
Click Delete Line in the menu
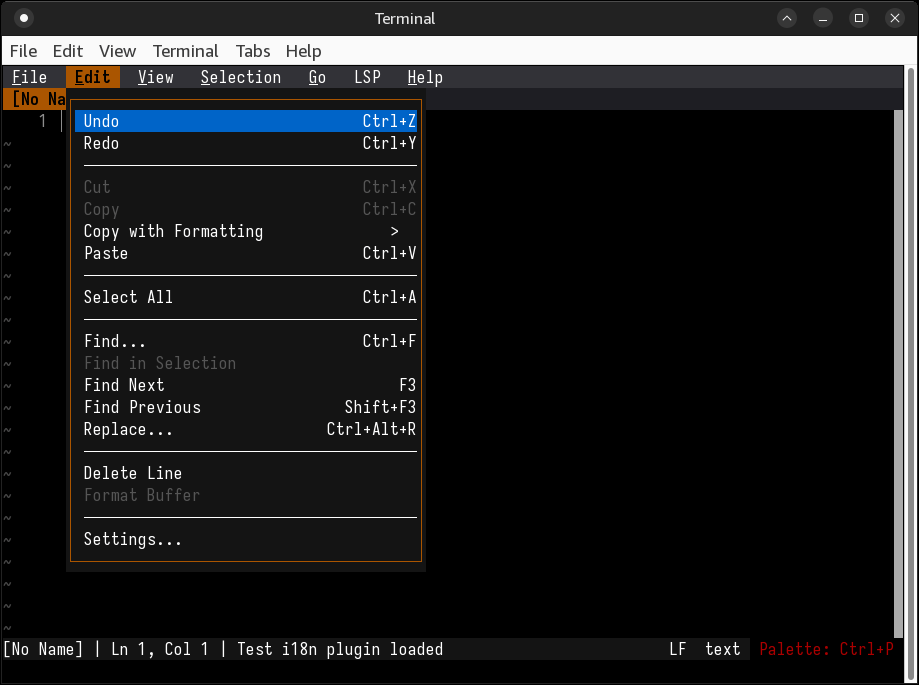coord(245,473)
